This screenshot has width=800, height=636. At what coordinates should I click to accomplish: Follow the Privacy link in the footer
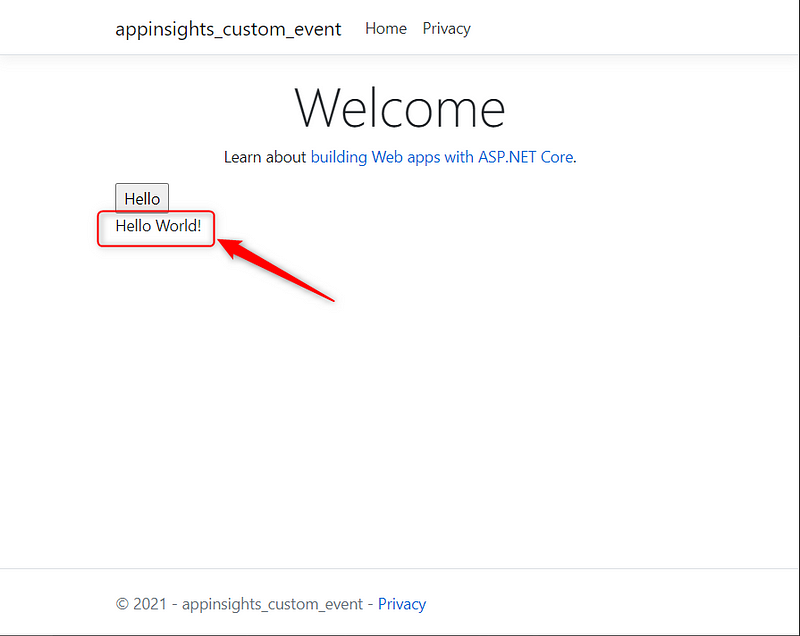point(401,604)
